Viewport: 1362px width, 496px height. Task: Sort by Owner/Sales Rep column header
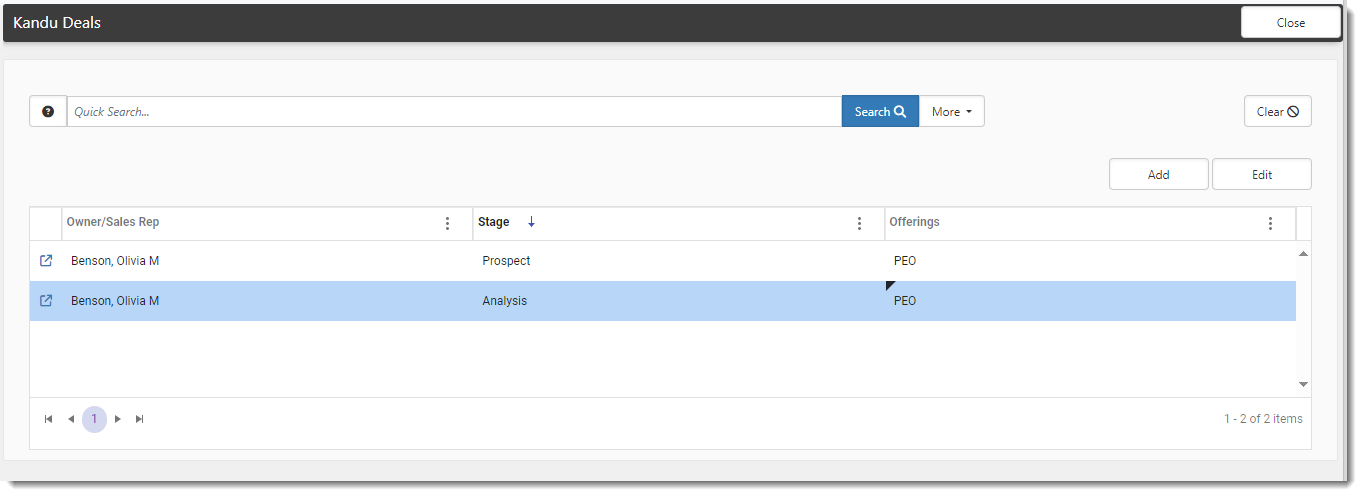[x=113, y=222]
